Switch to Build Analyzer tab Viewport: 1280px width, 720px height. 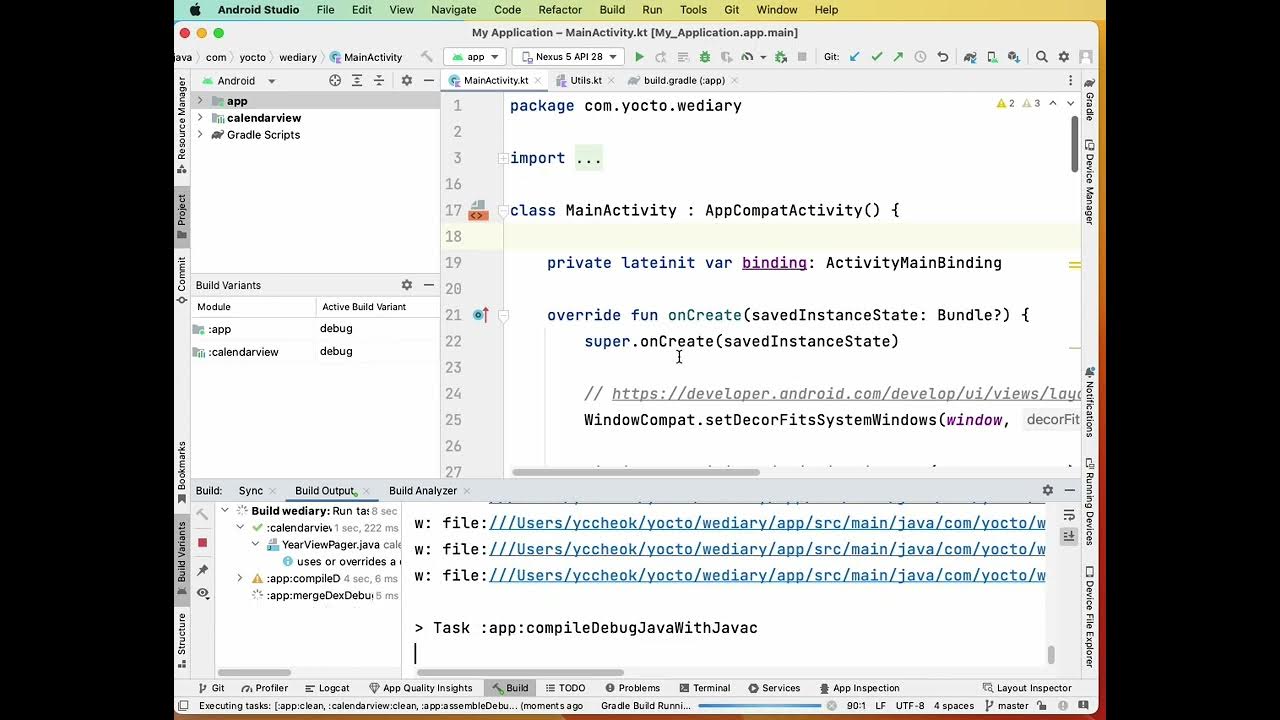[x=422, y=491]
